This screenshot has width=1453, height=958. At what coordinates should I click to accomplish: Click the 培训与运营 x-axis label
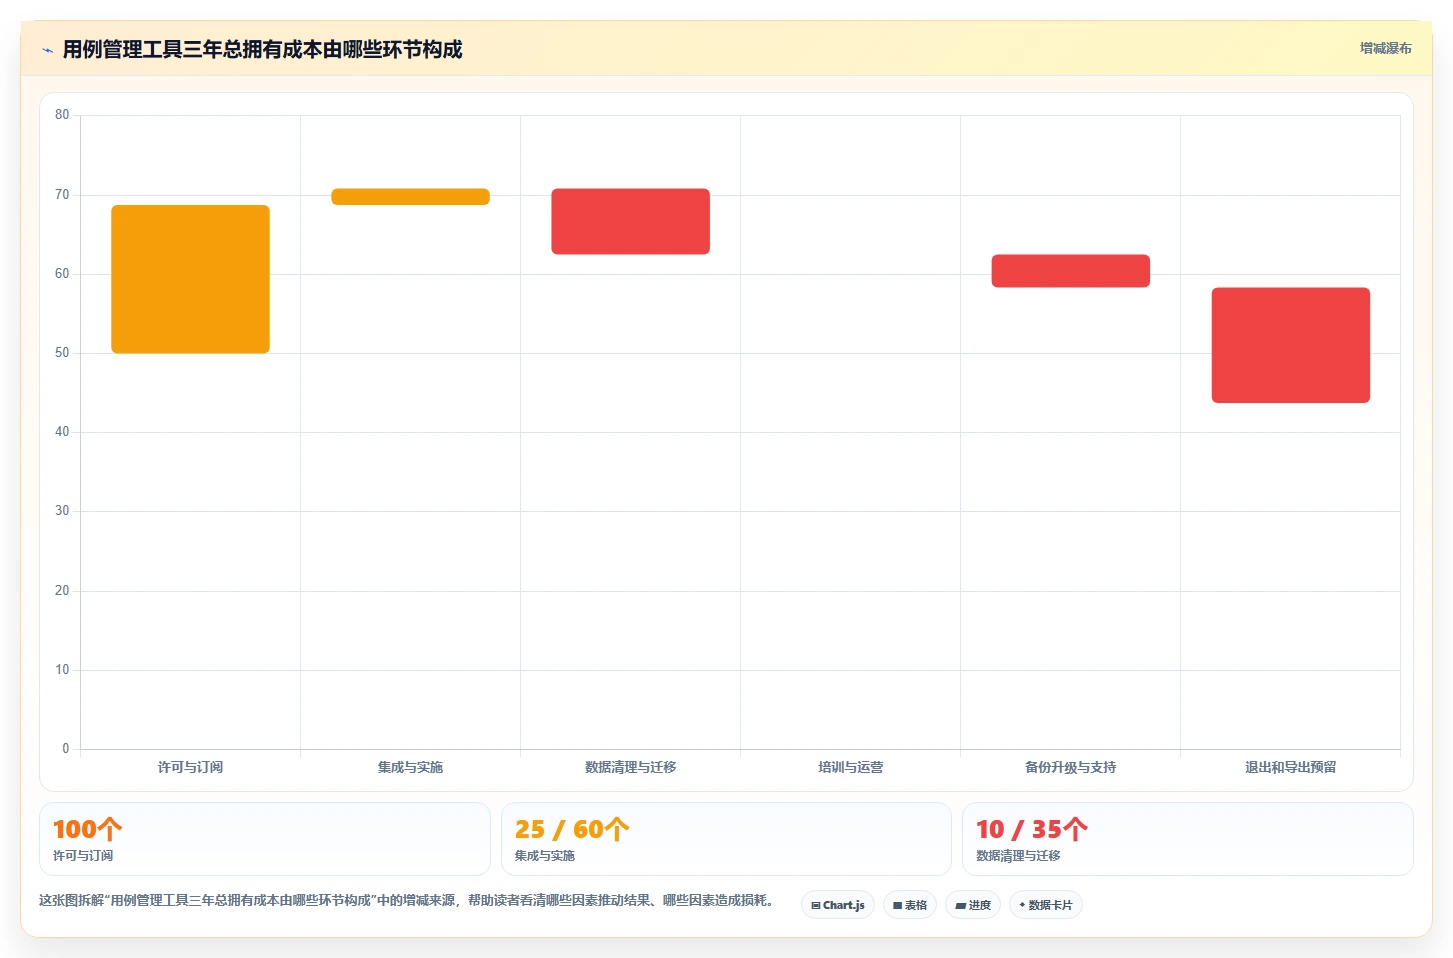[850, 767]
